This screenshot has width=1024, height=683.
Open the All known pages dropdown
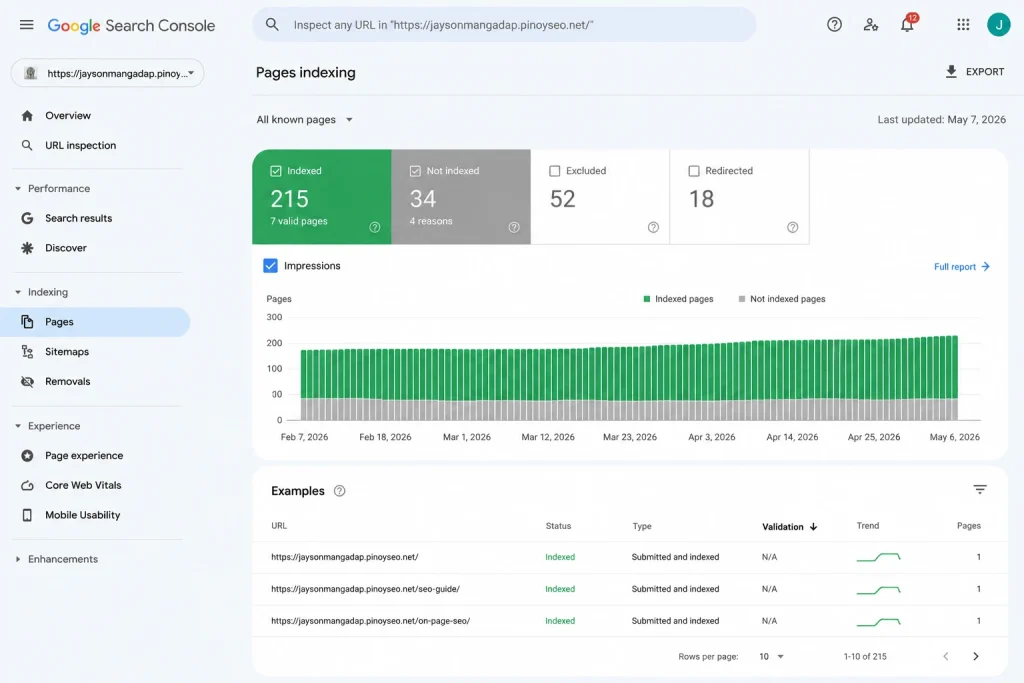pos(304,119)
